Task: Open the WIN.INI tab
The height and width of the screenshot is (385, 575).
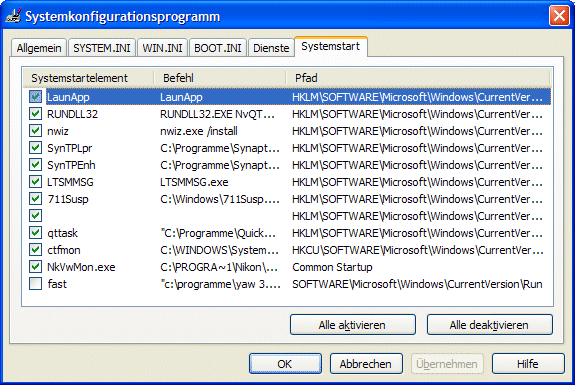Action: 162,48
